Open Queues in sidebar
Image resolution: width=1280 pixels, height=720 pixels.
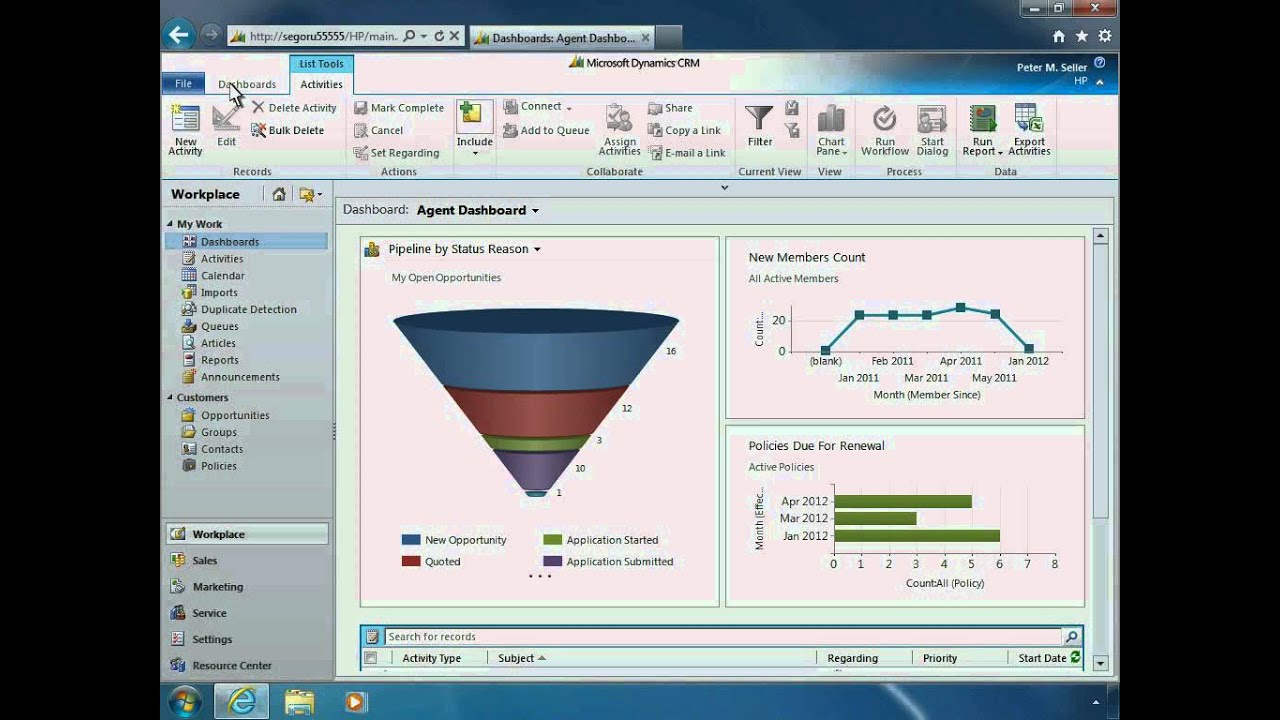(219, 326)
